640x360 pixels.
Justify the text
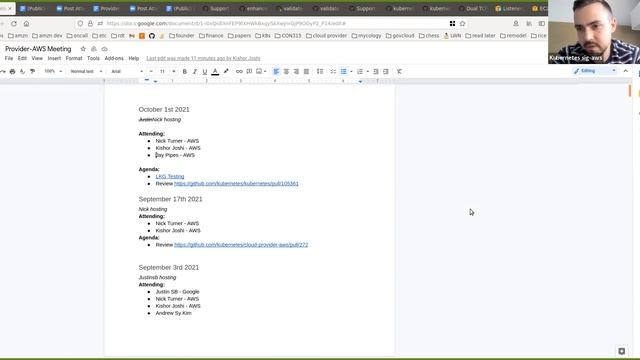306,71
